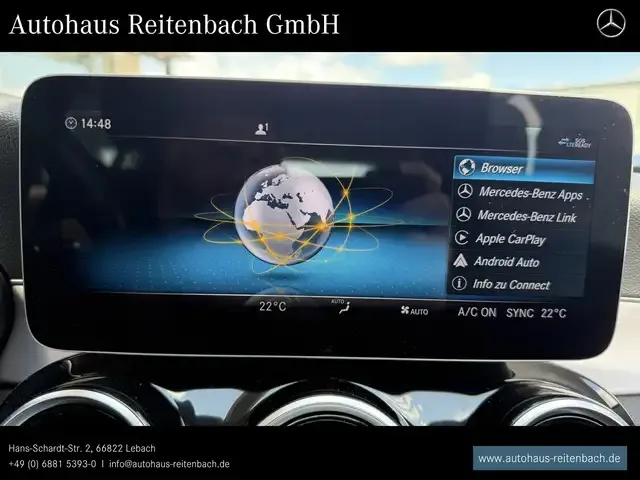Toggle the SYNC climate setting

coord(520,313)
